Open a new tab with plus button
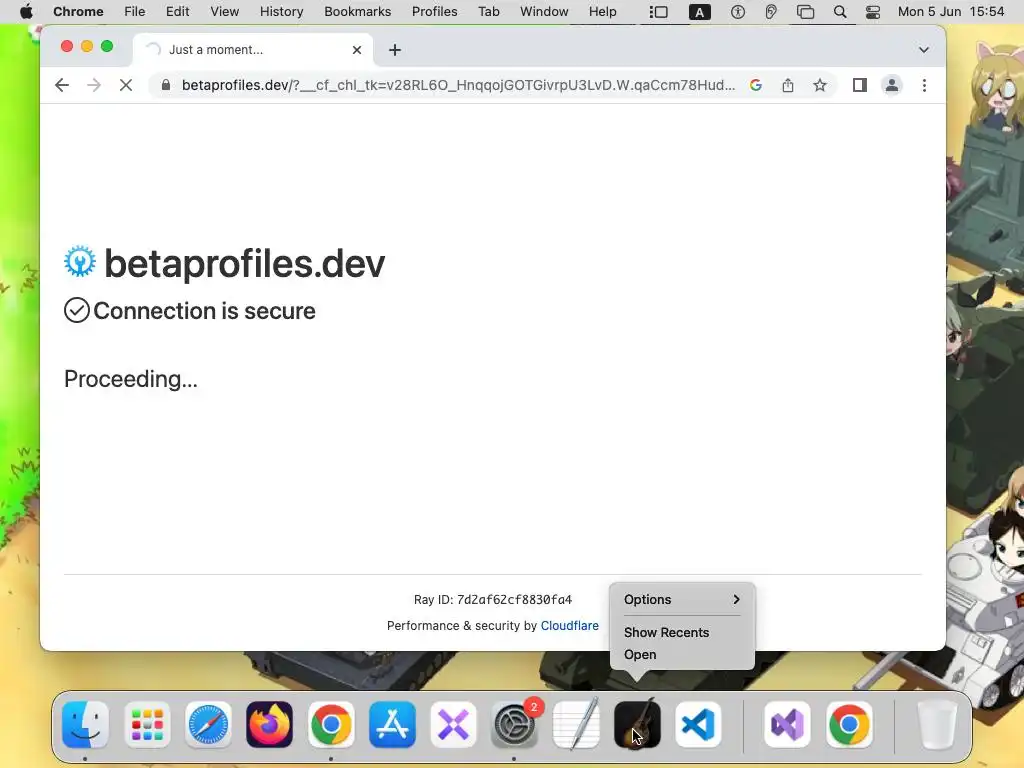The width and height of the screenshot is (1024, 768). 394,50
